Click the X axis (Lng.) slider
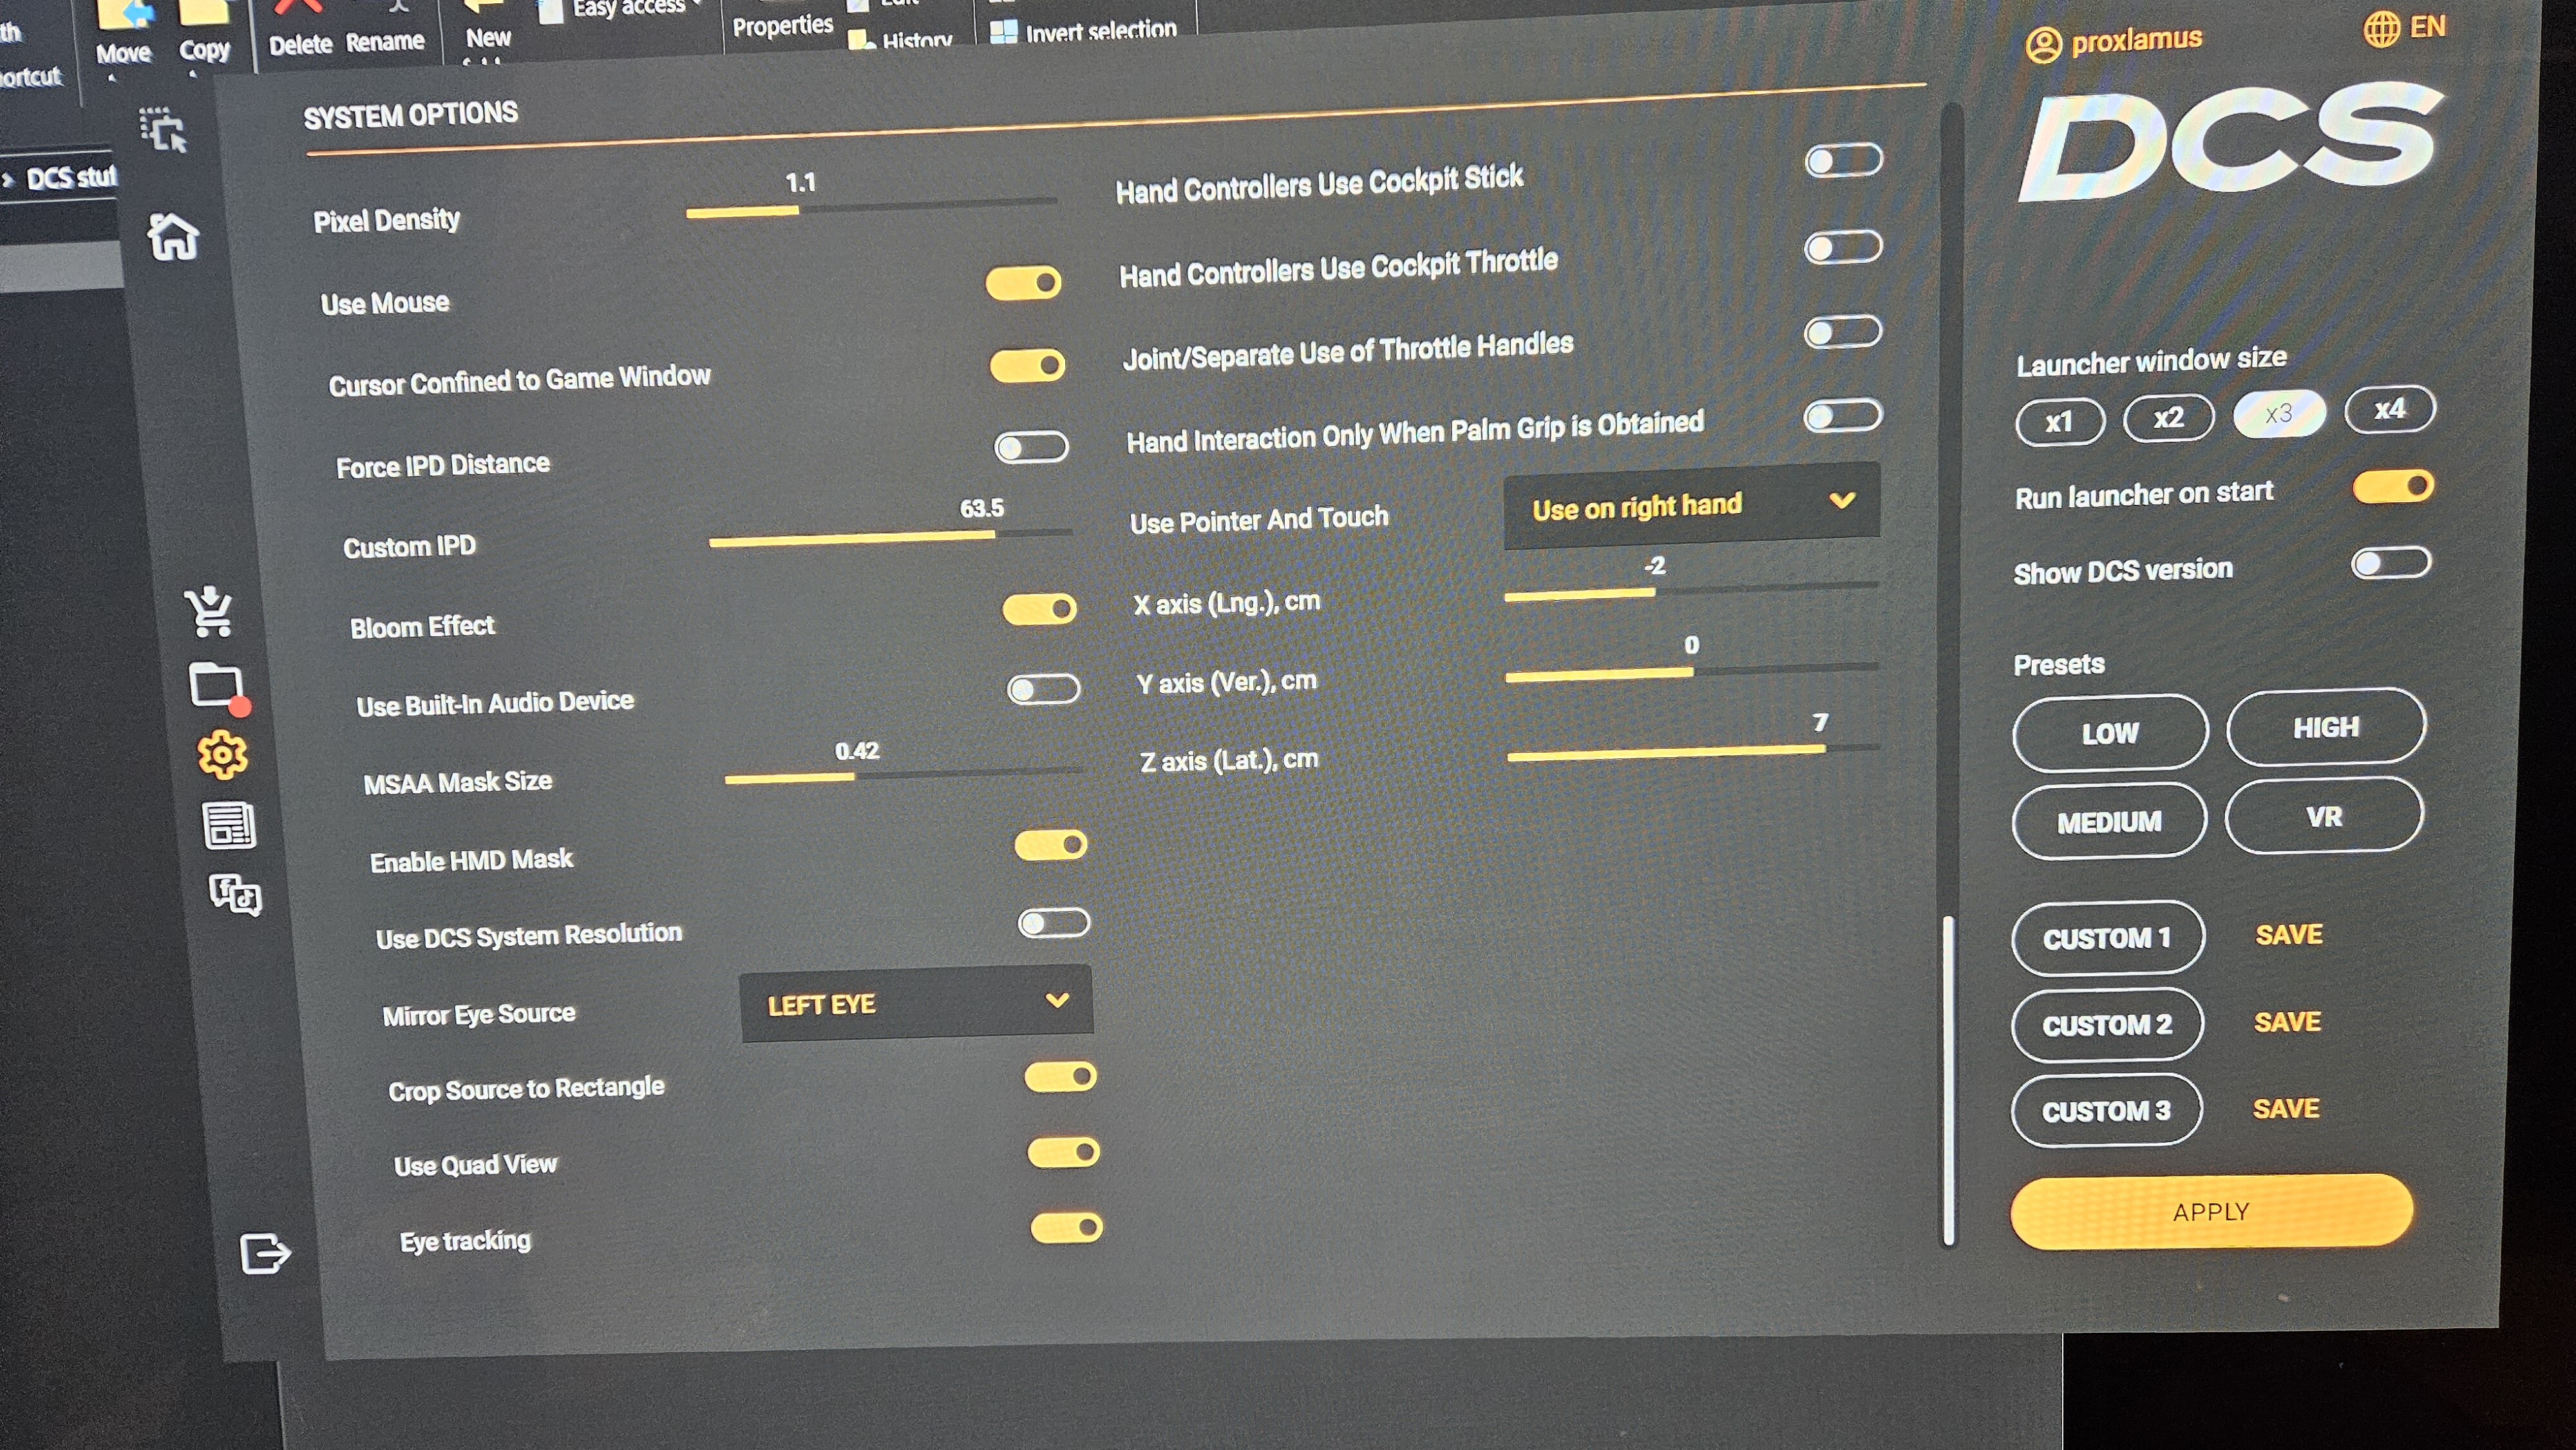The image size is (2576, 1450). pyautogui.click(x=1692, y=591)
